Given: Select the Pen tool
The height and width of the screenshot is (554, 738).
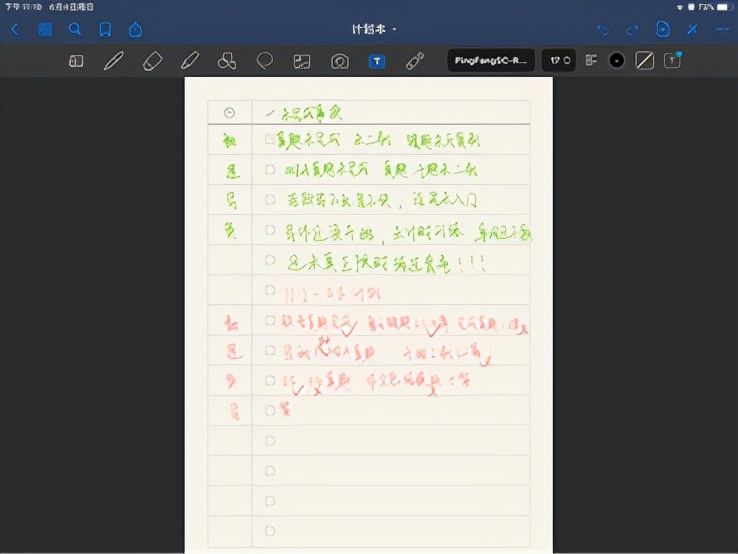Looking at the screenshot, I should 113,61.
